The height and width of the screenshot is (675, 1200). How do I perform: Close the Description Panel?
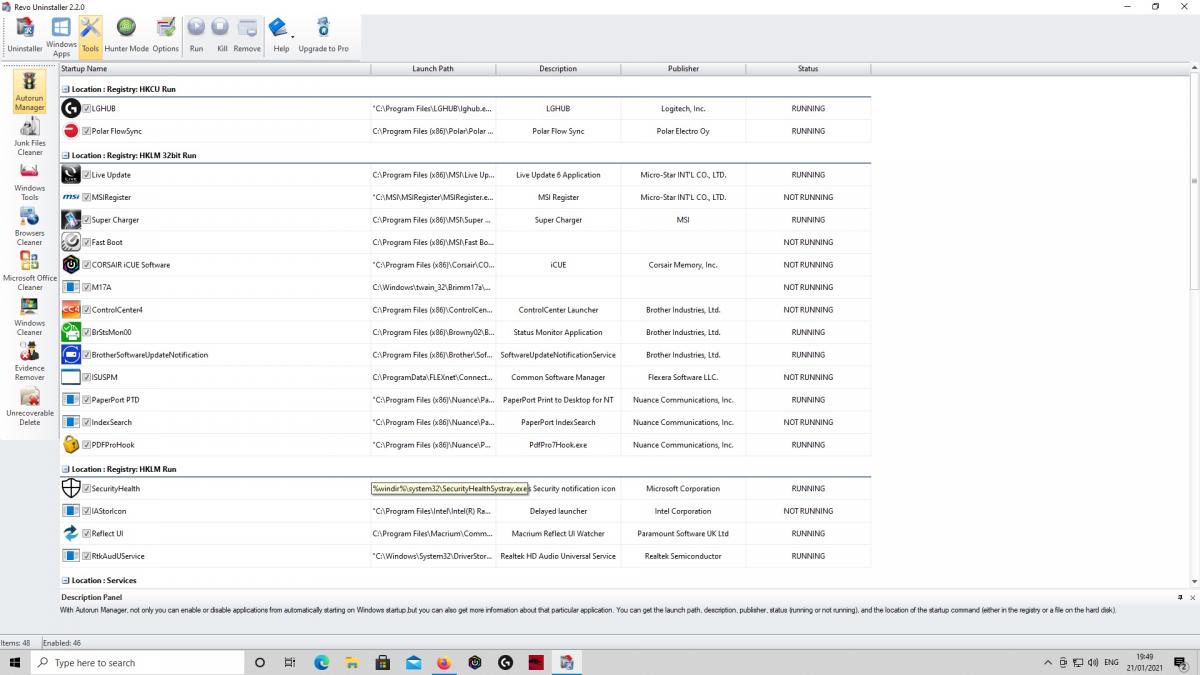pos(1192,597)
